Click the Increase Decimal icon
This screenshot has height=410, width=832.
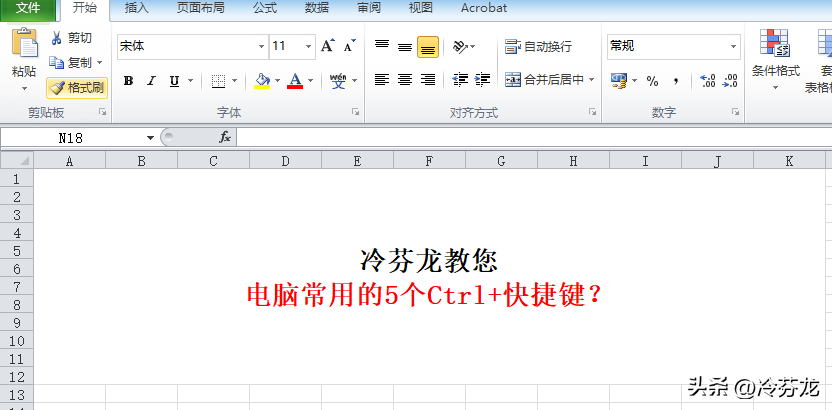coord(707,81)
